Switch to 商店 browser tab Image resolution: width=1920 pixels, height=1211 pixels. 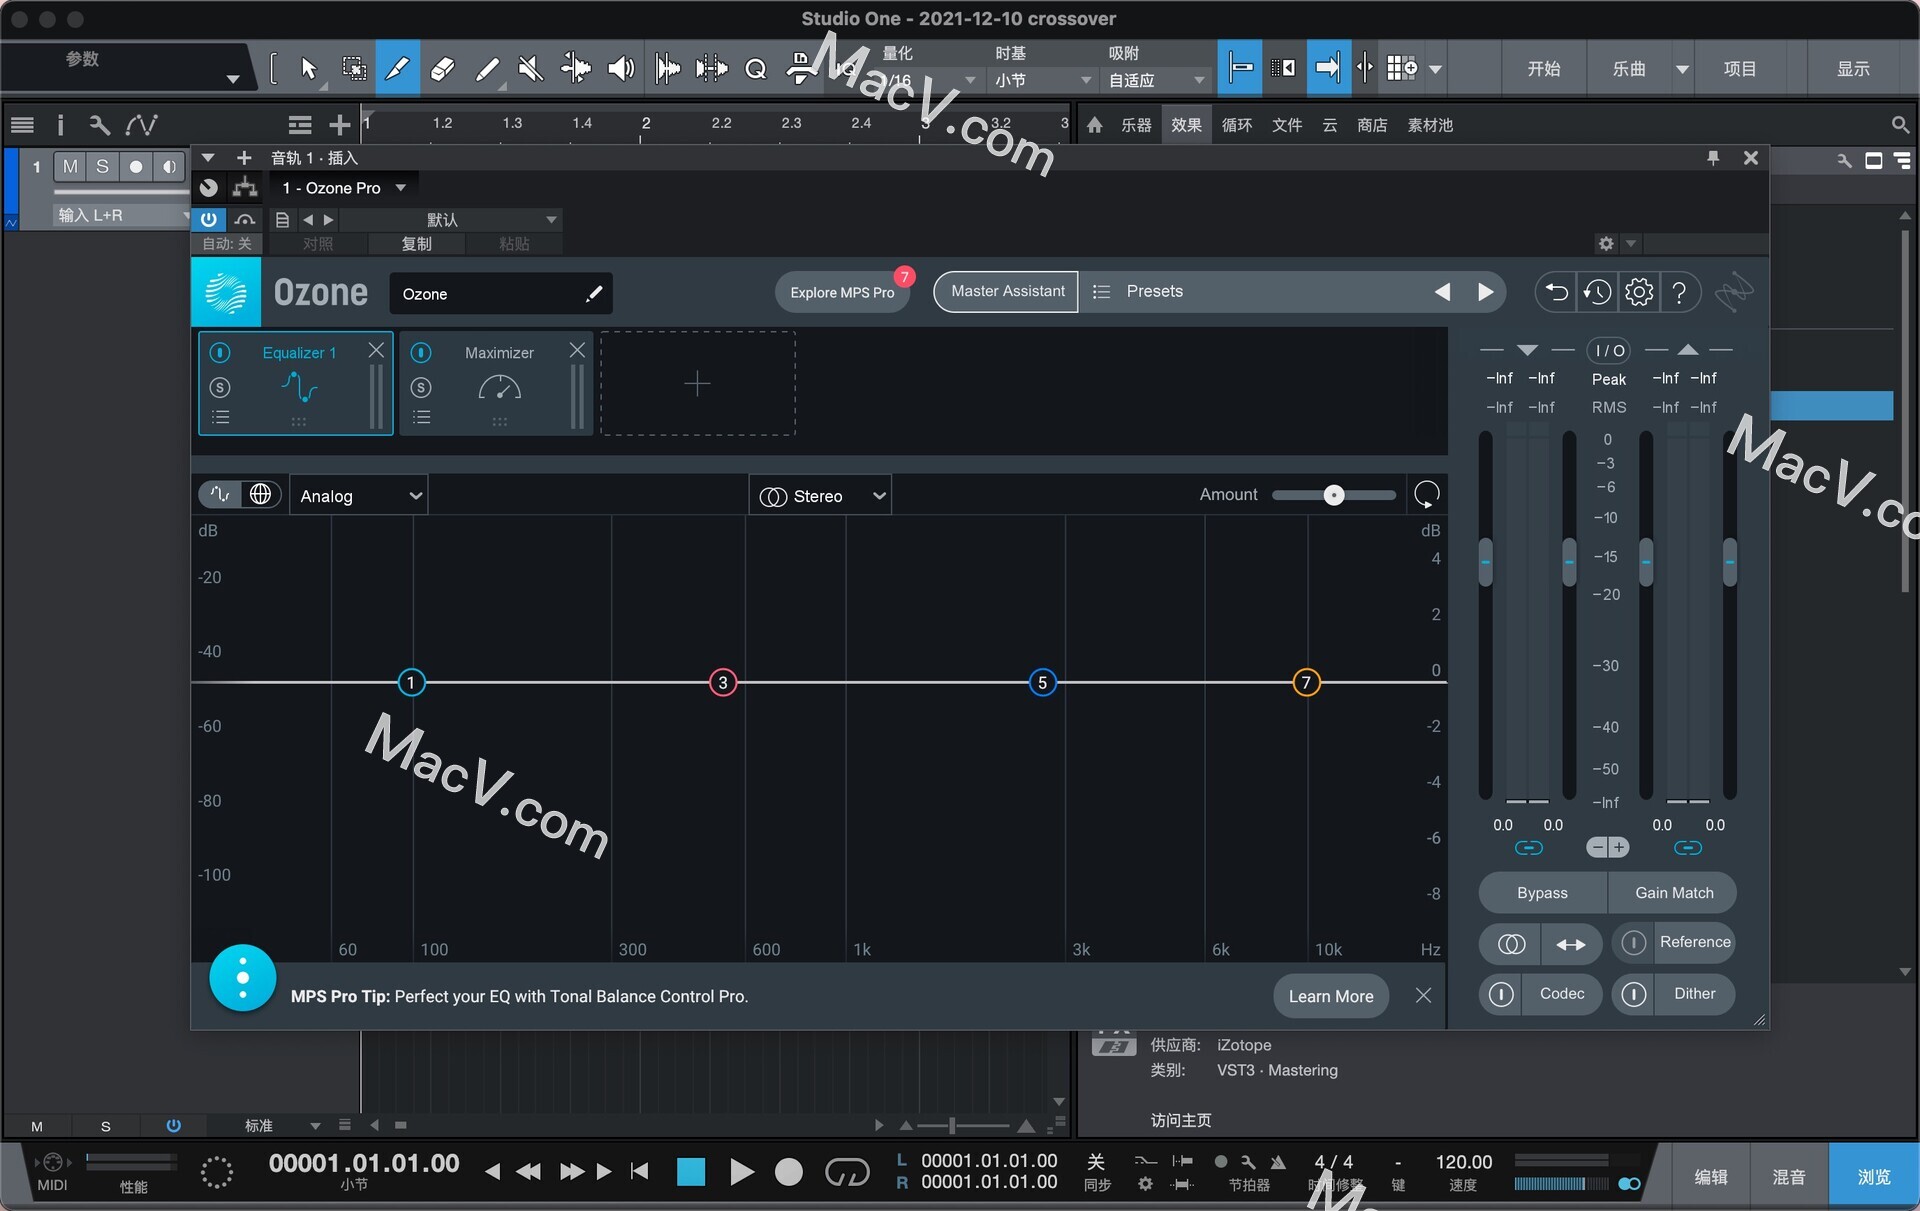(x=1372, y=125)
